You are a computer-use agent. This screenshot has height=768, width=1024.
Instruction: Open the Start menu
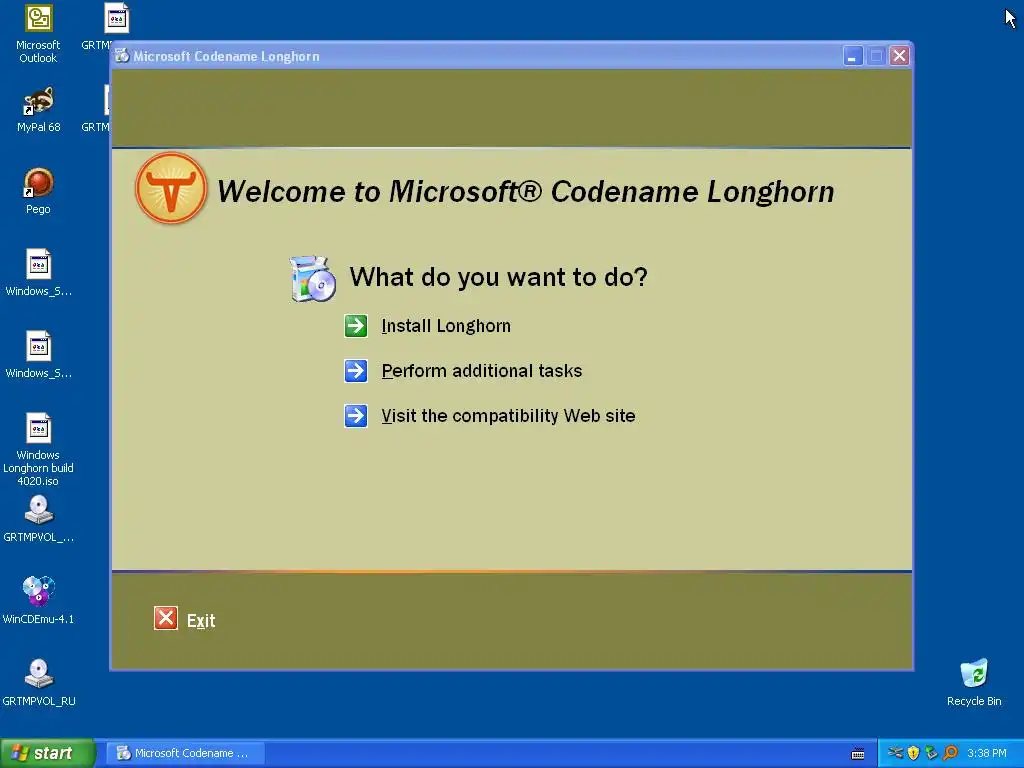[x=48, y=753]
